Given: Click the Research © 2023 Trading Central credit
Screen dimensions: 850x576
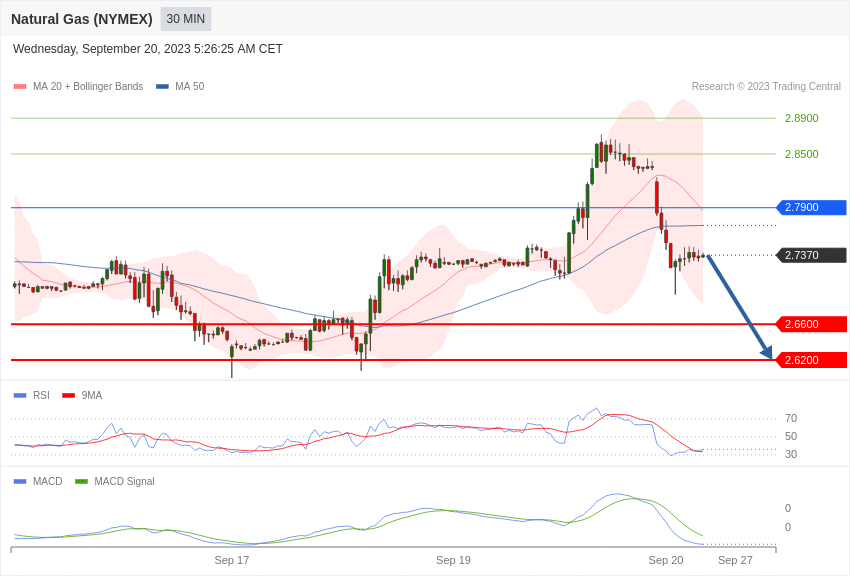Looking at the screenshot, I should [766, 86].
